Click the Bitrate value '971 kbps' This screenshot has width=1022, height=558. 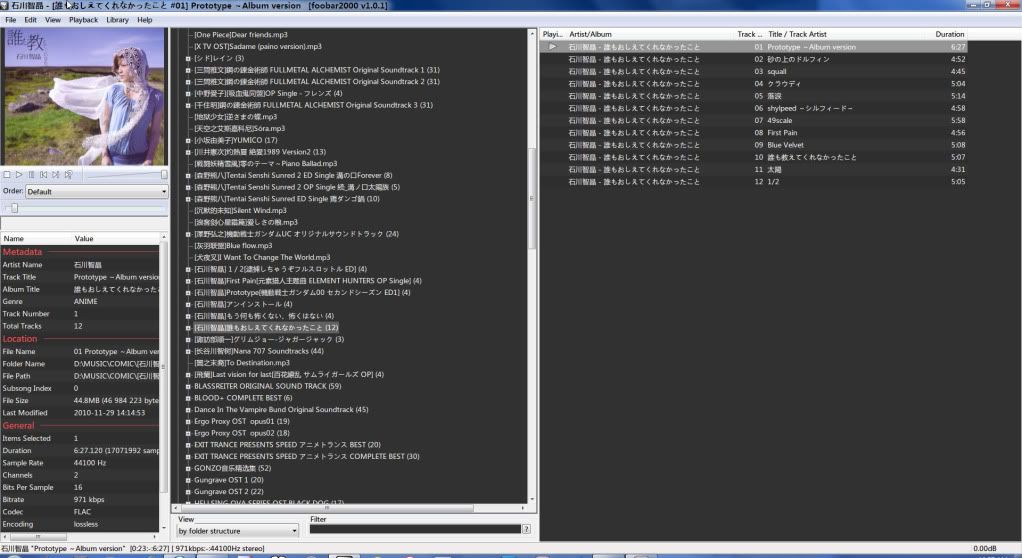[x=89, y=499]
